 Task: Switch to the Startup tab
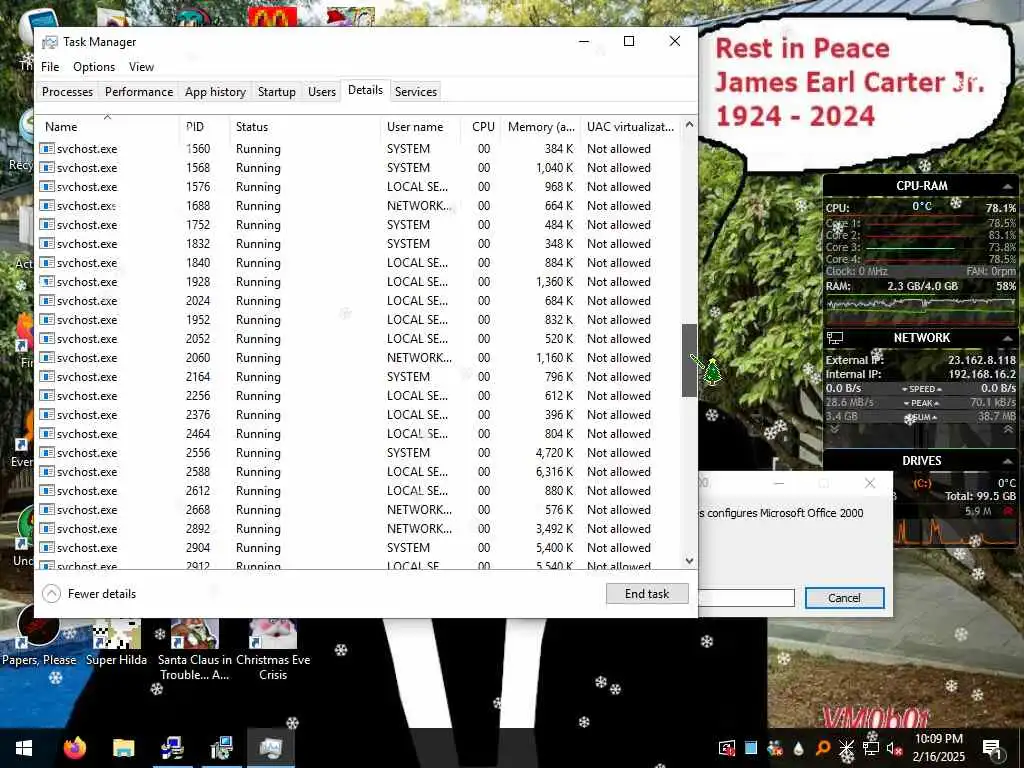coord(276,91)
